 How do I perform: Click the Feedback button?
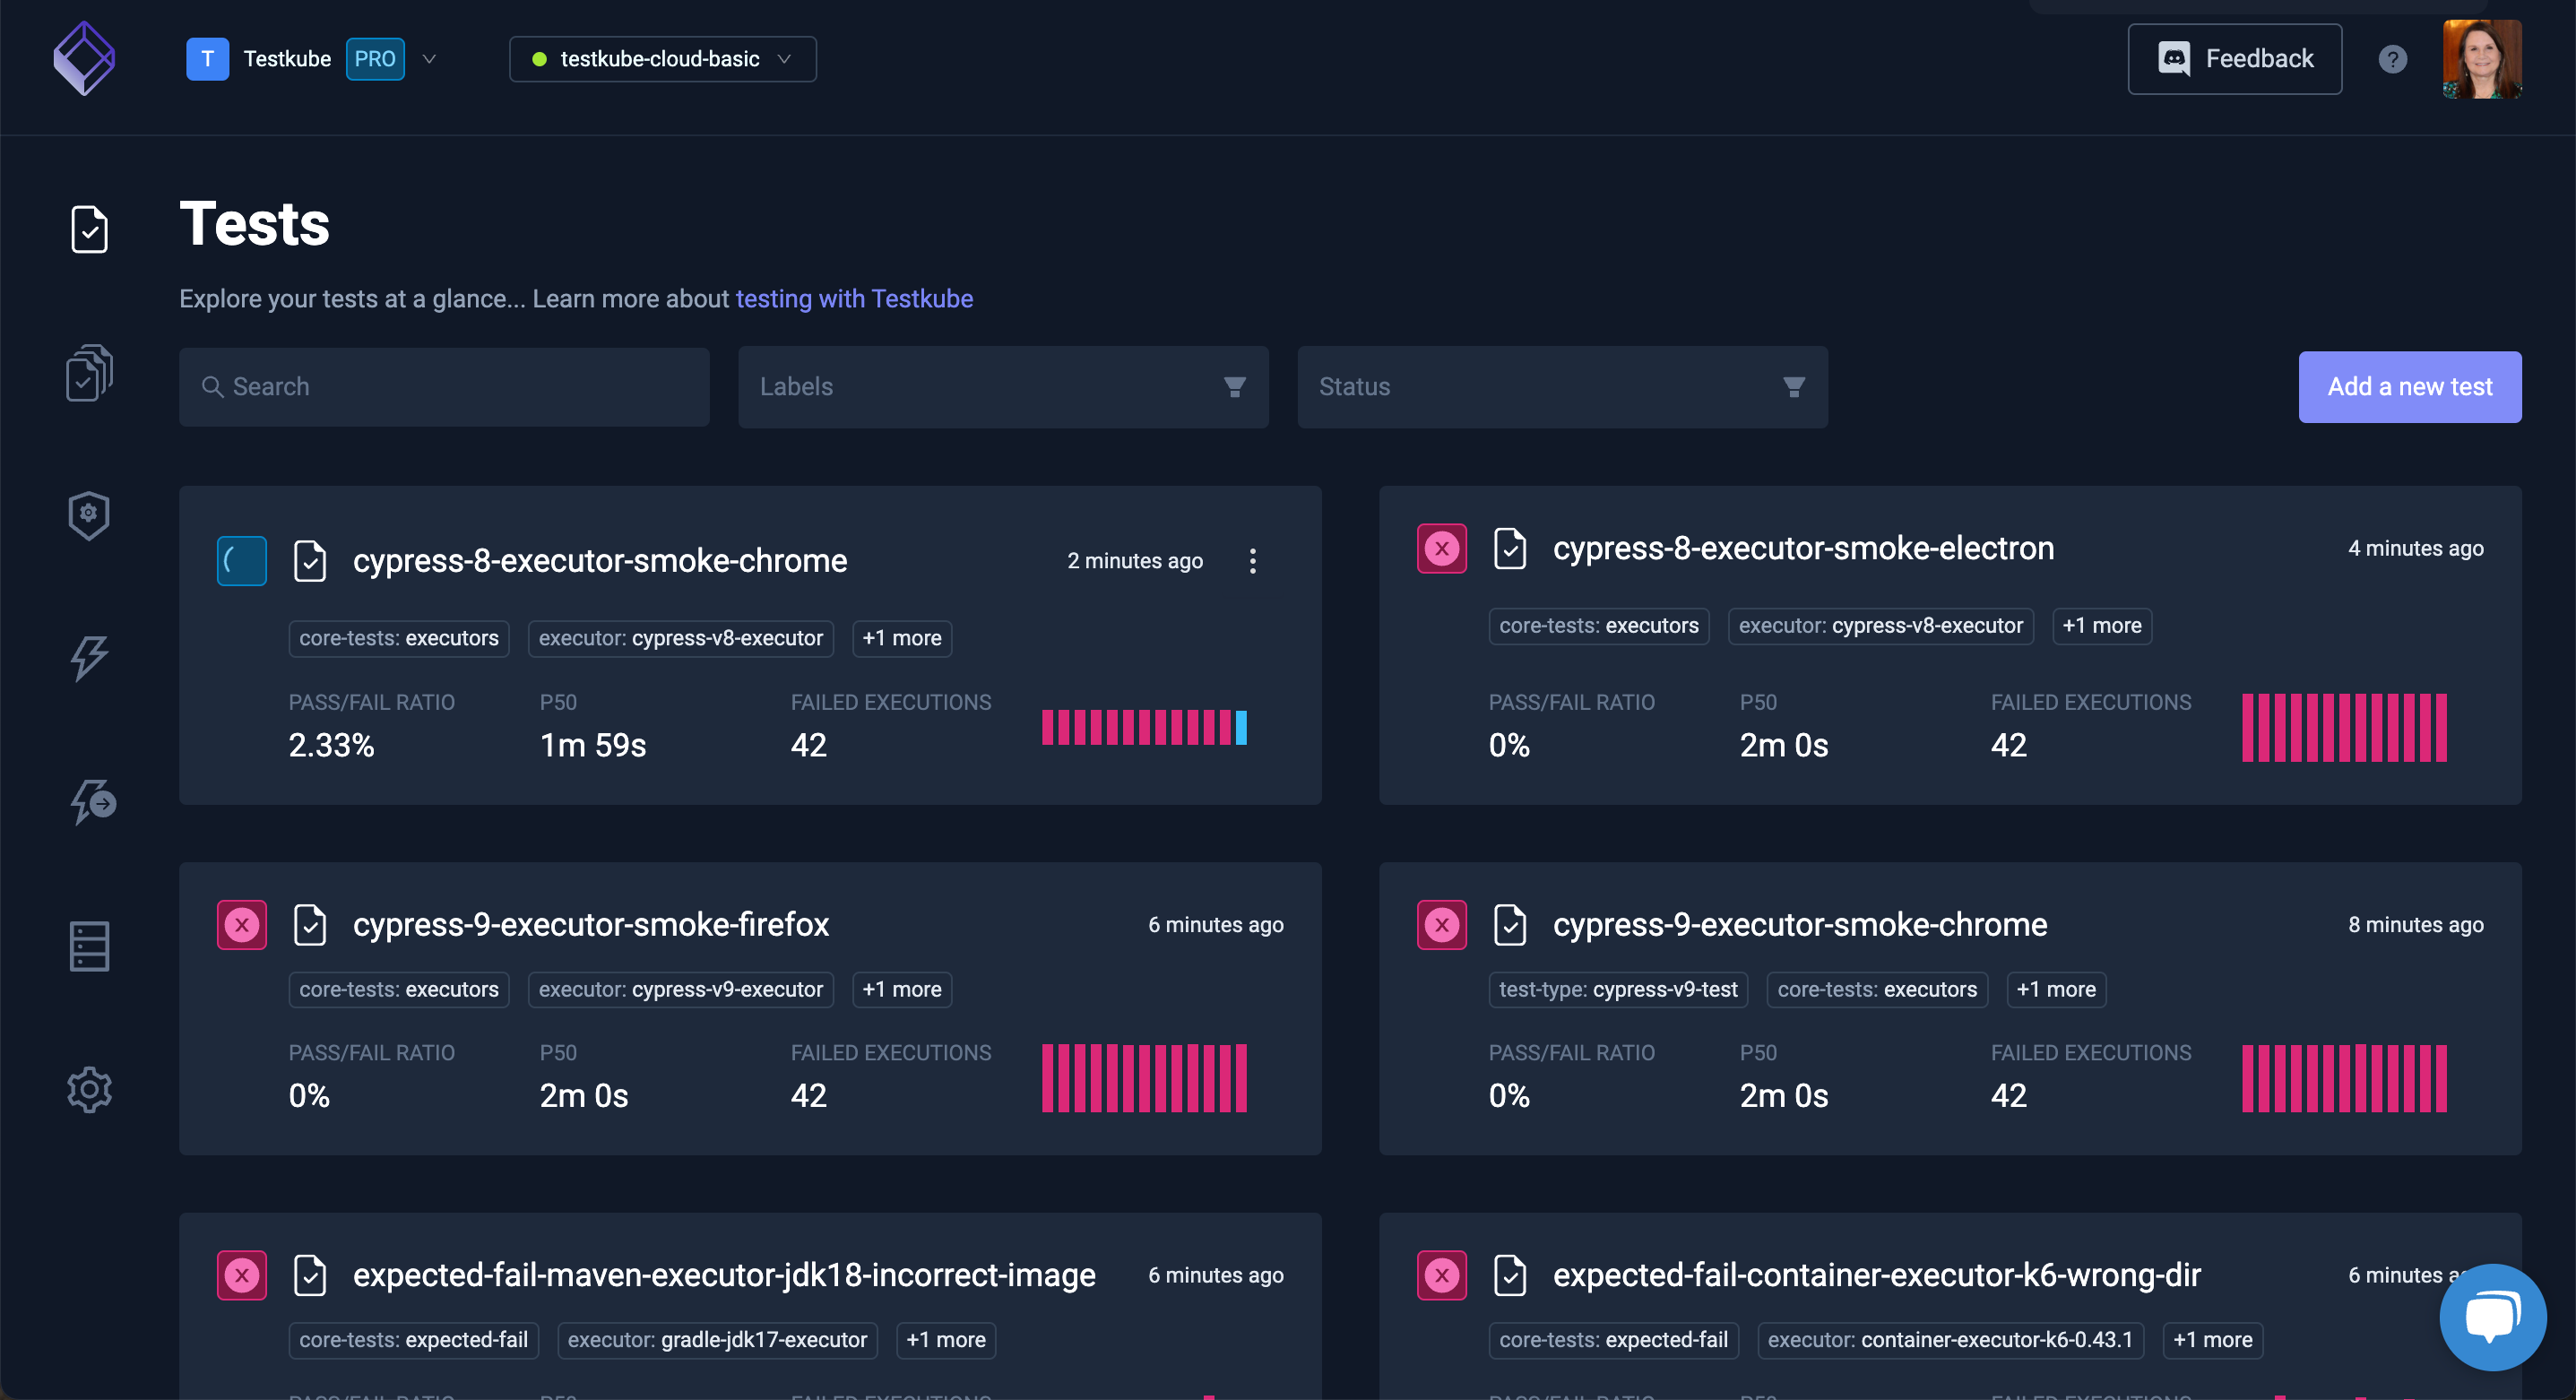tap(2235, 59)
